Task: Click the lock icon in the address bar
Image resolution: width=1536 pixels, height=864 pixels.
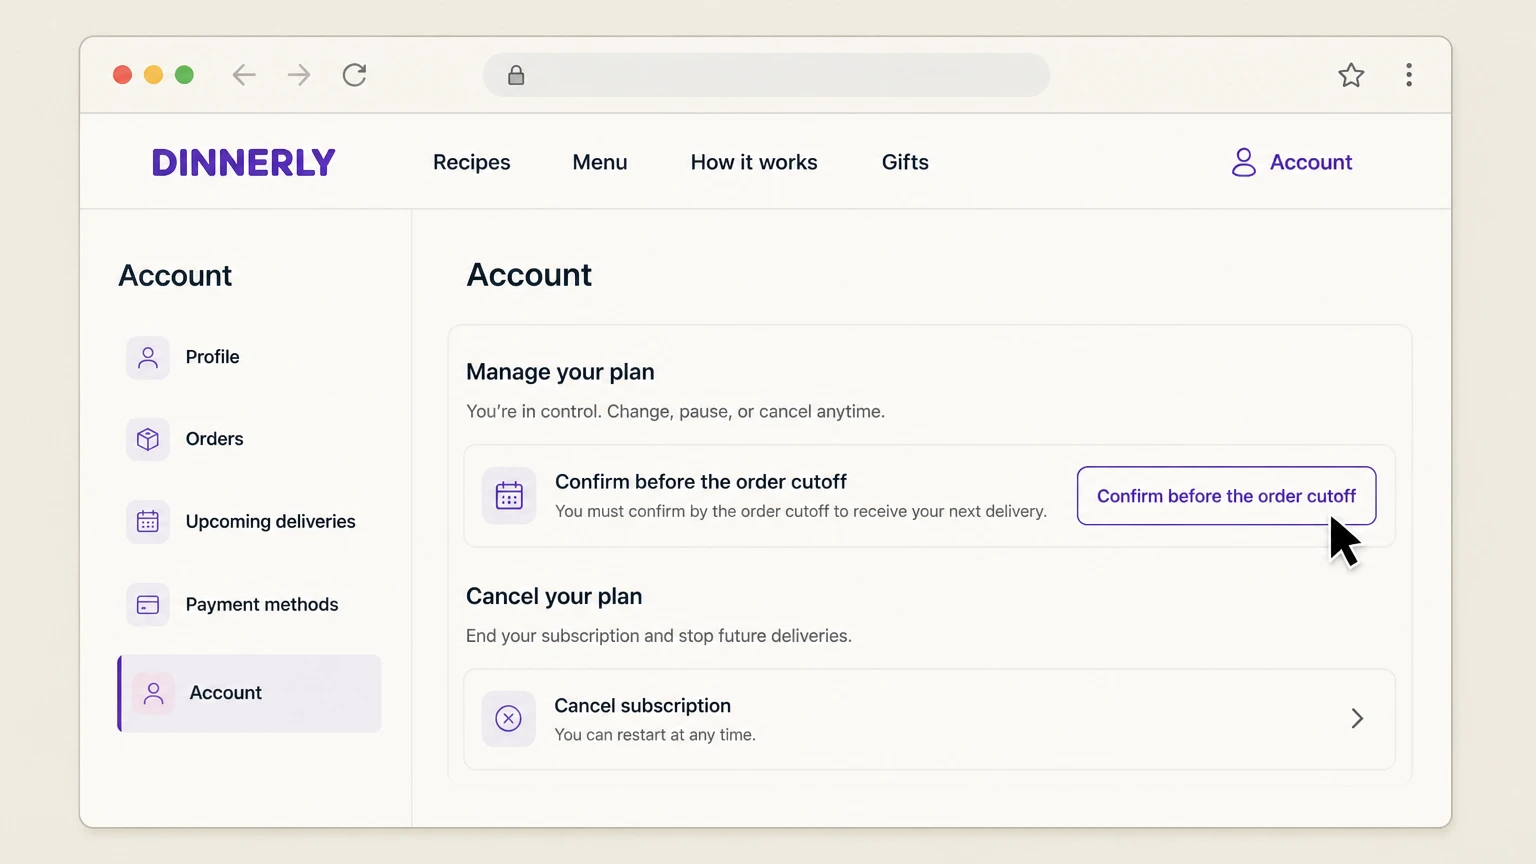Action: tap(516, 75)
